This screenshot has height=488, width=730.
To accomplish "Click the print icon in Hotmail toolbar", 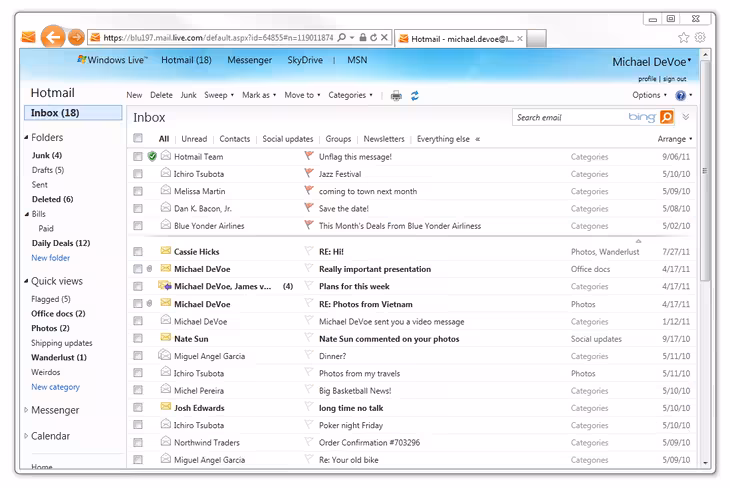I will tap(396, 96).
